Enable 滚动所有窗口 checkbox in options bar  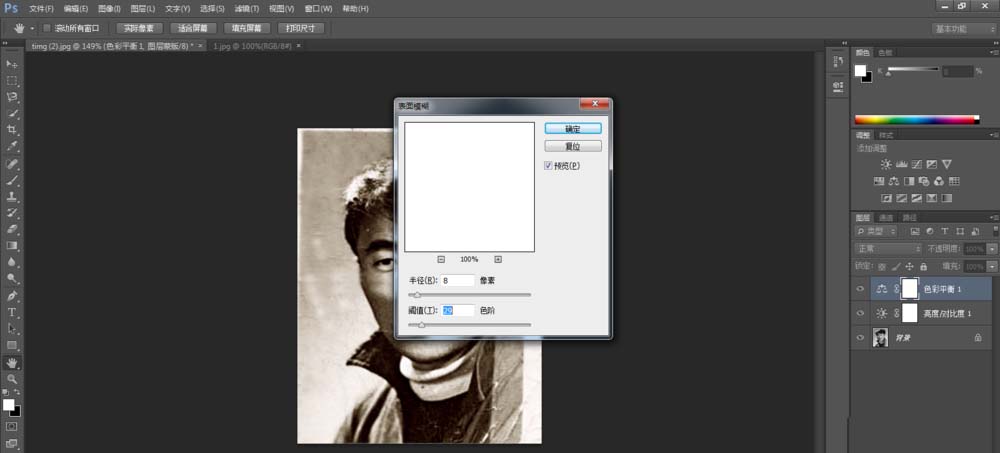47,28
